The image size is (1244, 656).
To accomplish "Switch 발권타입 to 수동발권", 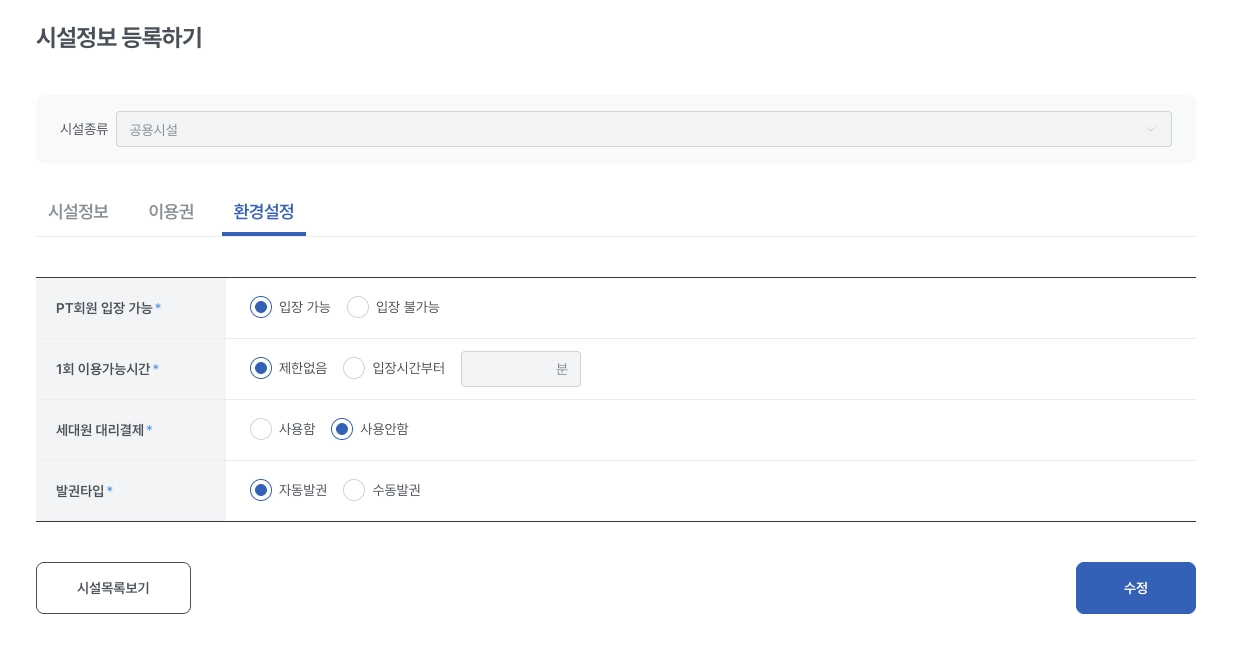I will (x=354, y=490).
